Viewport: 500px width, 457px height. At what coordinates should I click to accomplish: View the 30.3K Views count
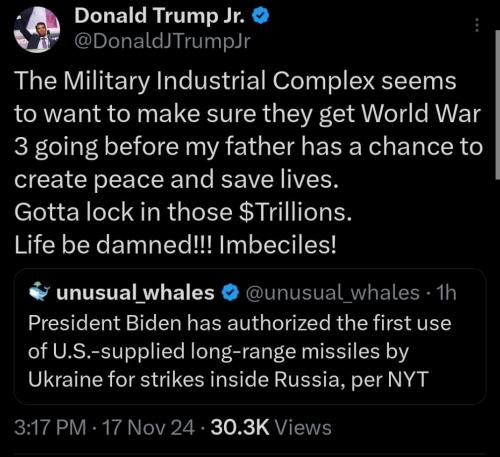coord(271,428)
